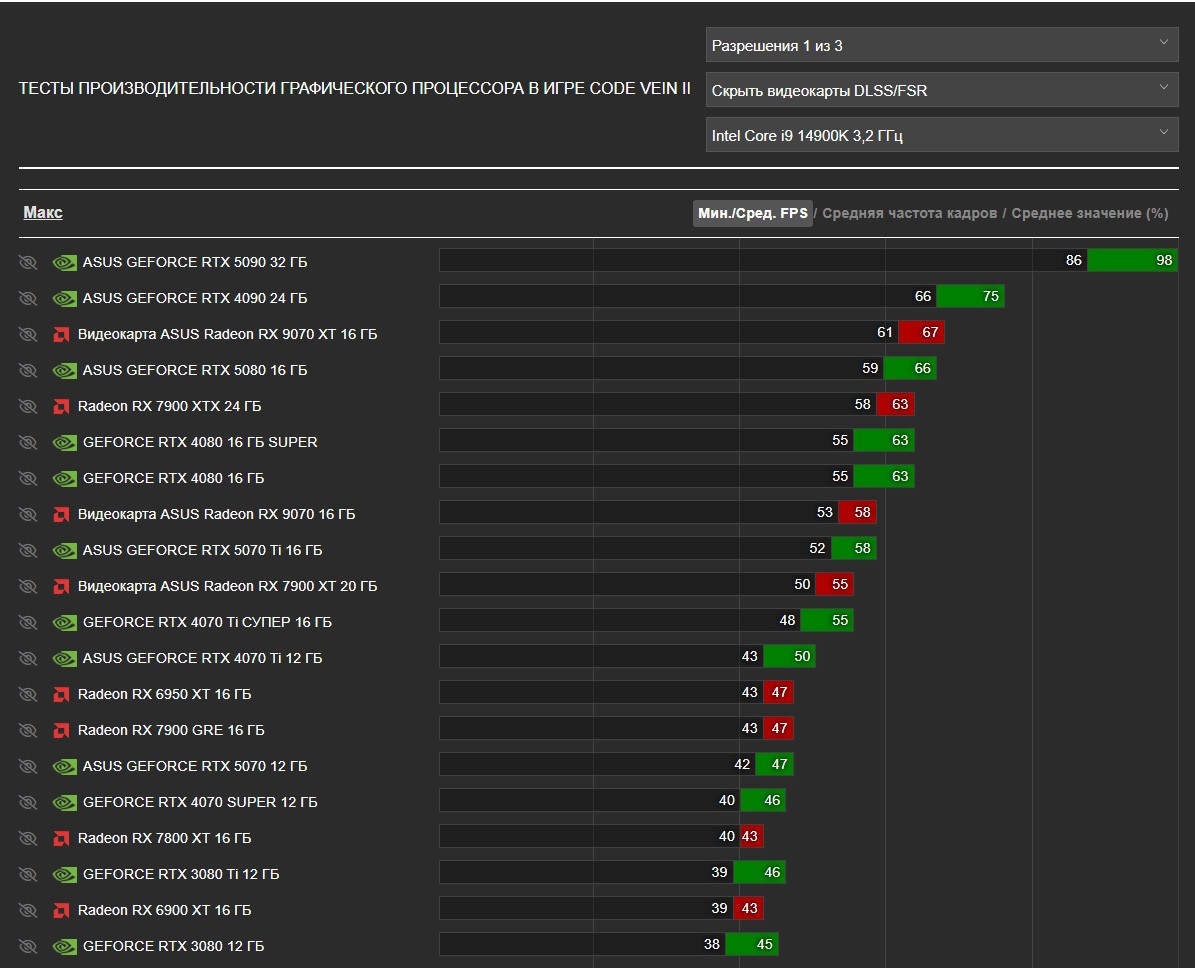Eye icon for GeForce RTX 3080 12 ГБ row
Image resolution: width=1195 pixels, height=968 pixels.
pos(28,947)
